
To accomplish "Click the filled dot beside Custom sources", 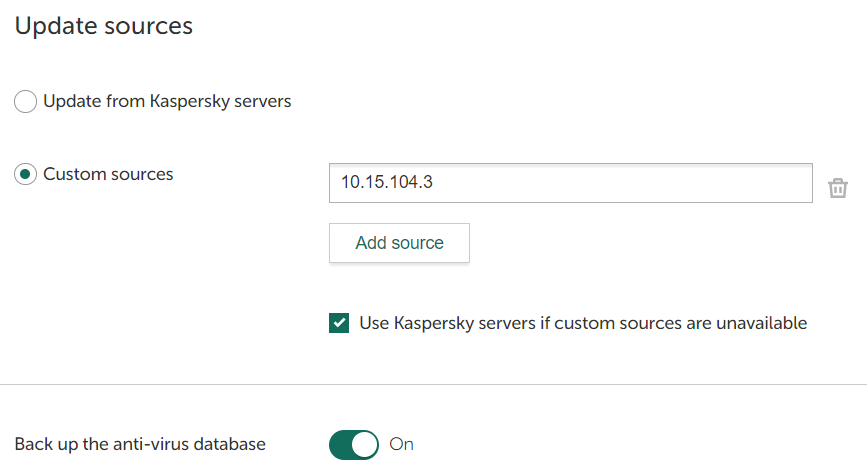I will [26, 175].
